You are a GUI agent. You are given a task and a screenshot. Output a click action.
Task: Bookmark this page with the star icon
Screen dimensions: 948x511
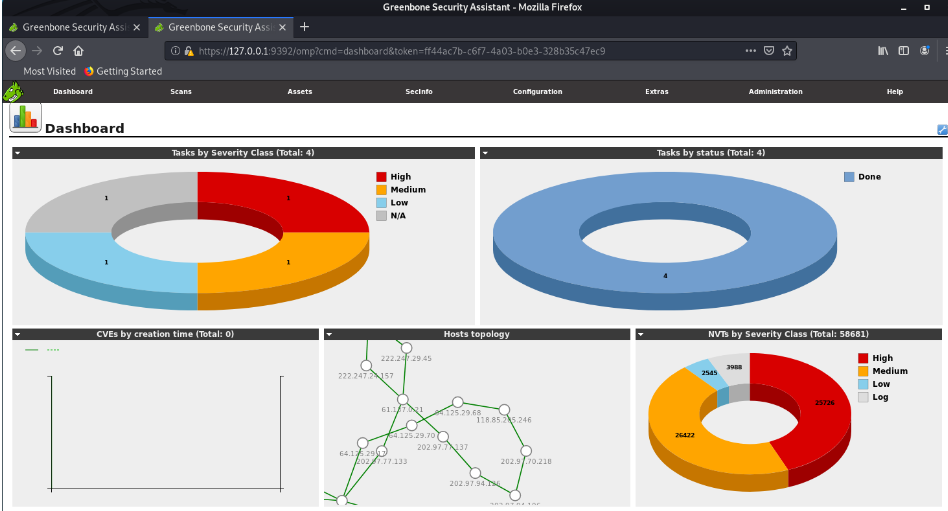click(787, 51)
